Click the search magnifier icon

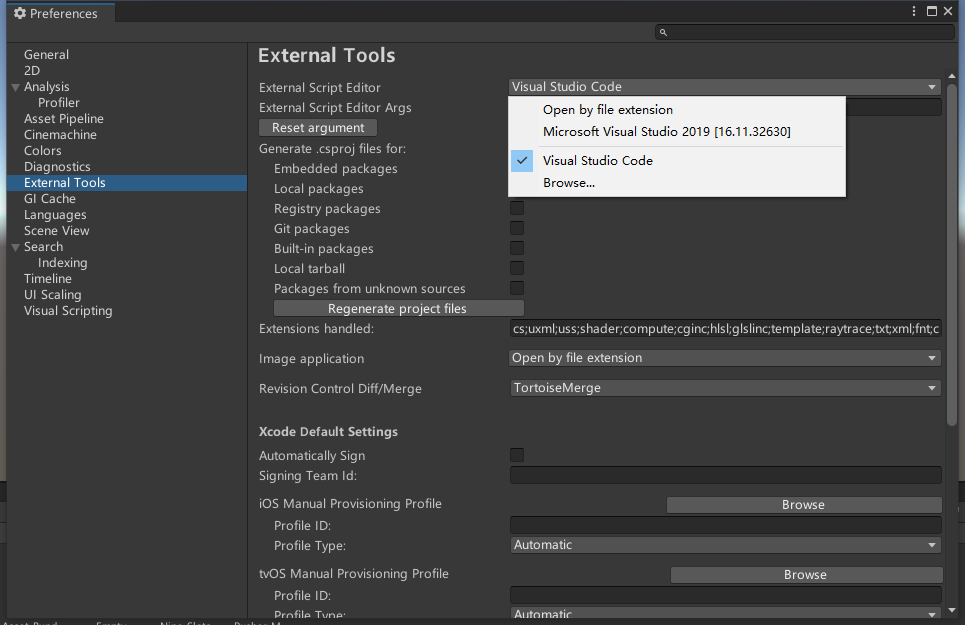(663, 32)
